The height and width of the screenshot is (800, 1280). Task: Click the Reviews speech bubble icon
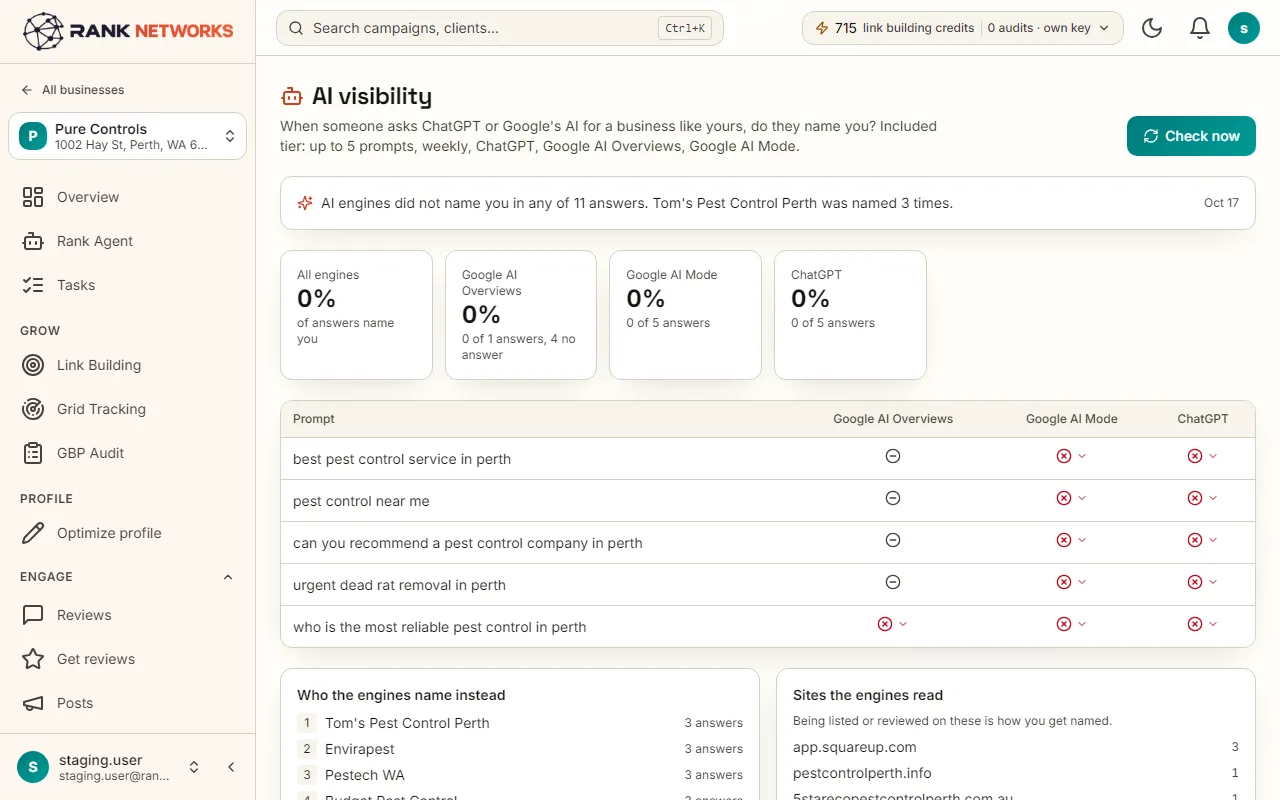33,615
